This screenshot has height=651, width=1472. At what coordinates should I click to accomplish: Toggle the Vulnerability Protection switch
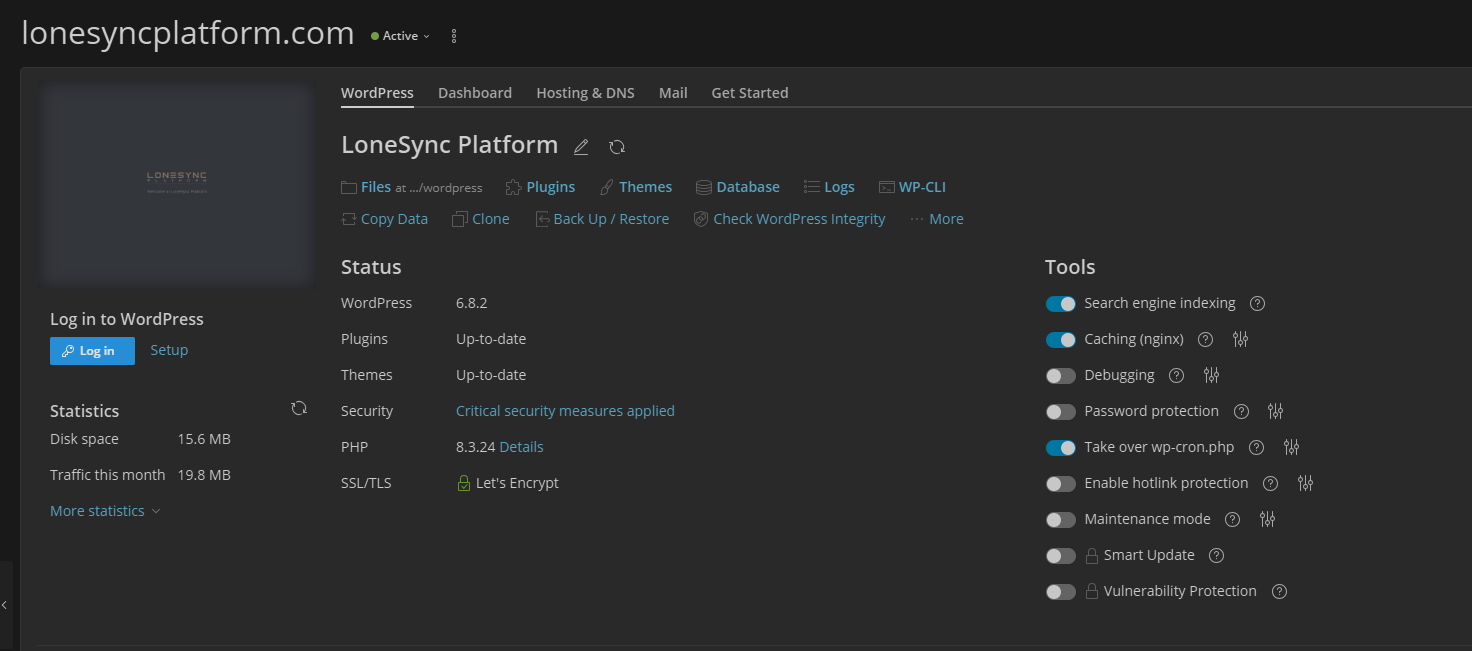tap(1061, 591)
